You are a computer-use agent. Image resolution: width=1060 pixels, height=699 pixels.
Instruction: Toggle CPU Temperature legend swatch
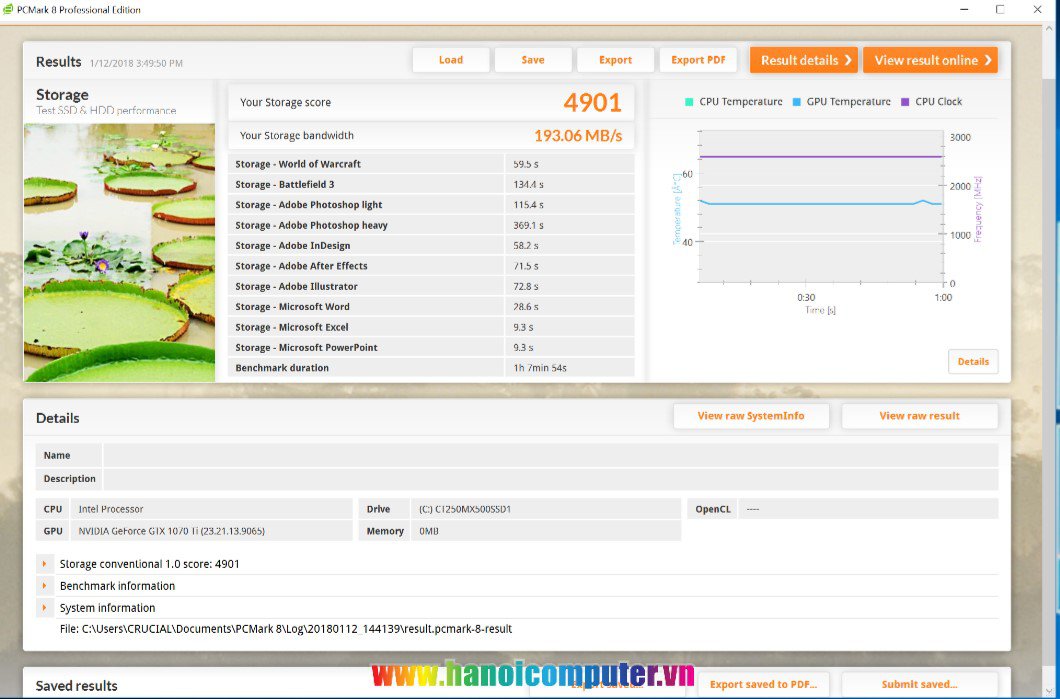click(689, 102)
